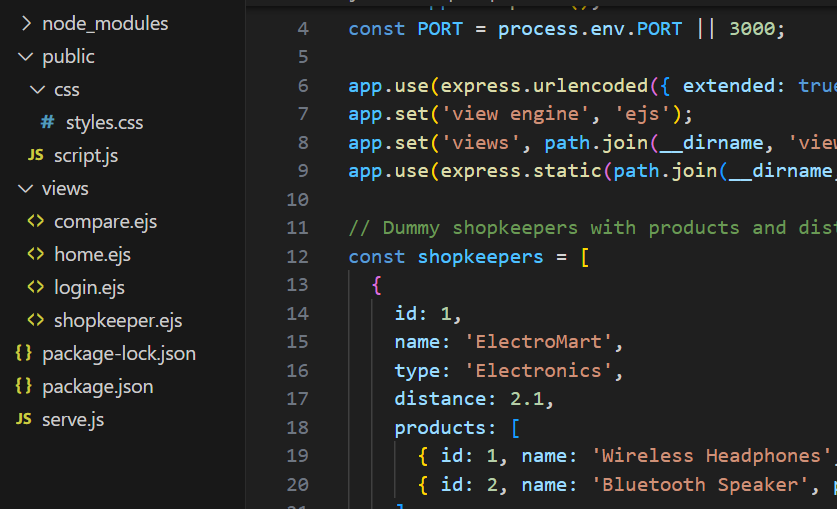The image size is (837, 509).
Task: Select the css folder label
Action: tap(67, 90)
